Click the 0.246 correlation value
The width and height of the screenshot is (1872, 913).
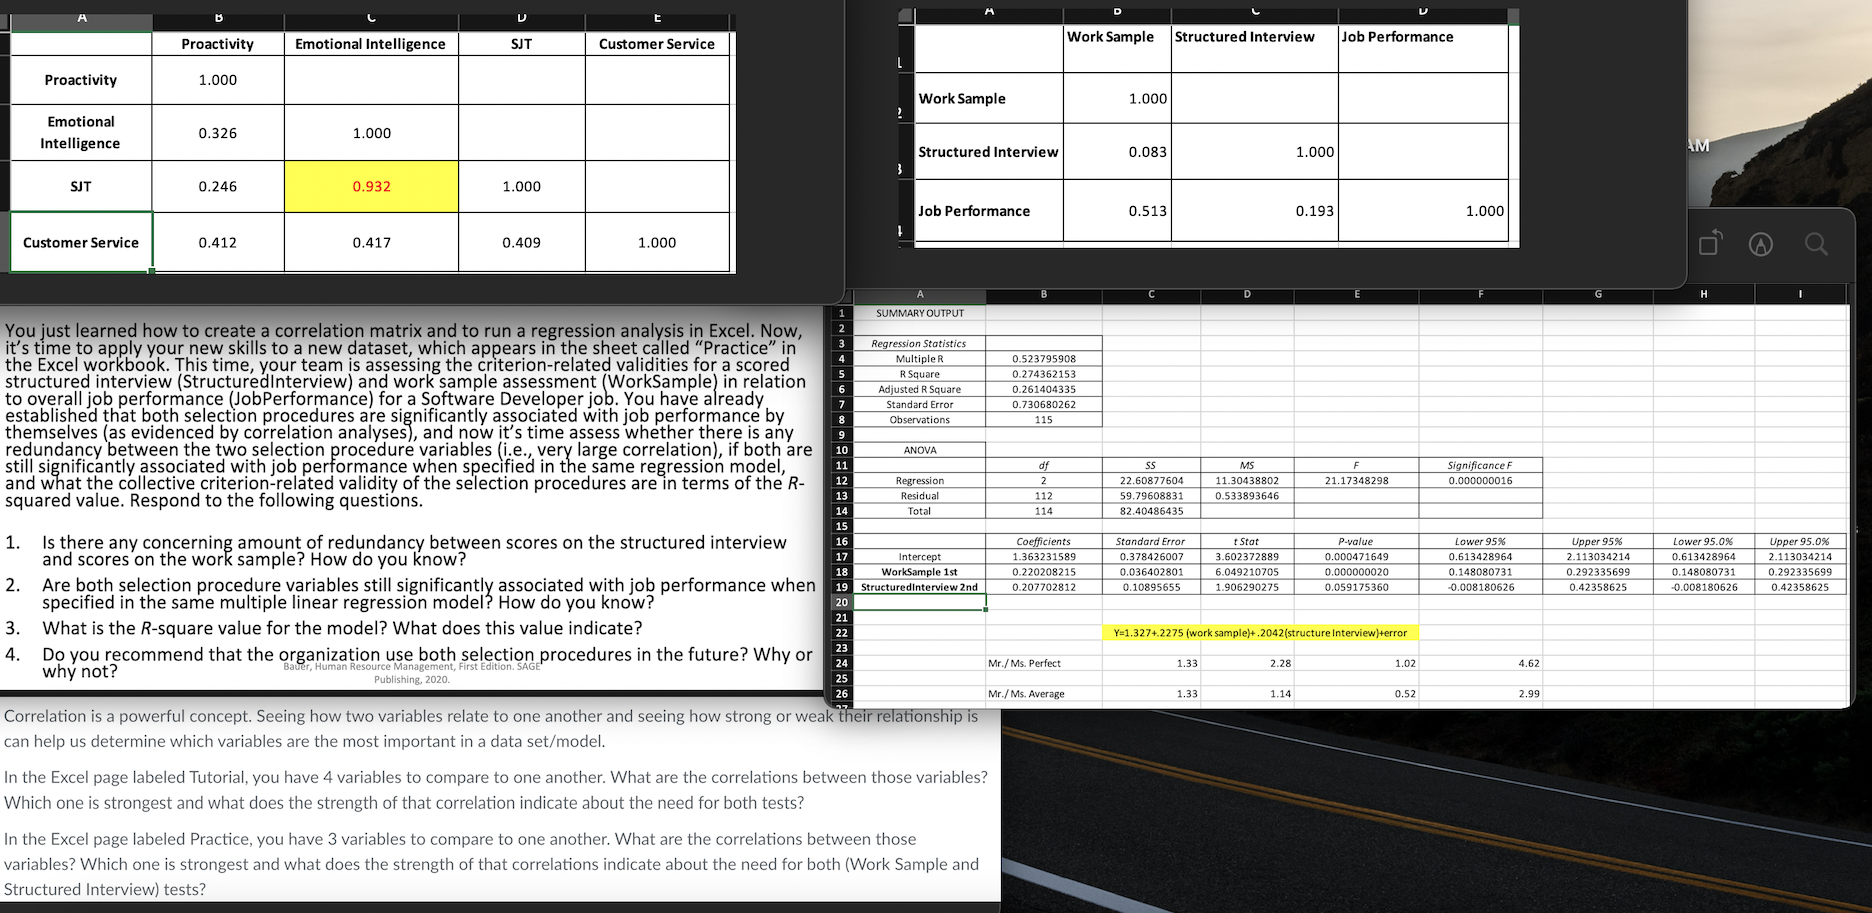click(x=217, y=186)
